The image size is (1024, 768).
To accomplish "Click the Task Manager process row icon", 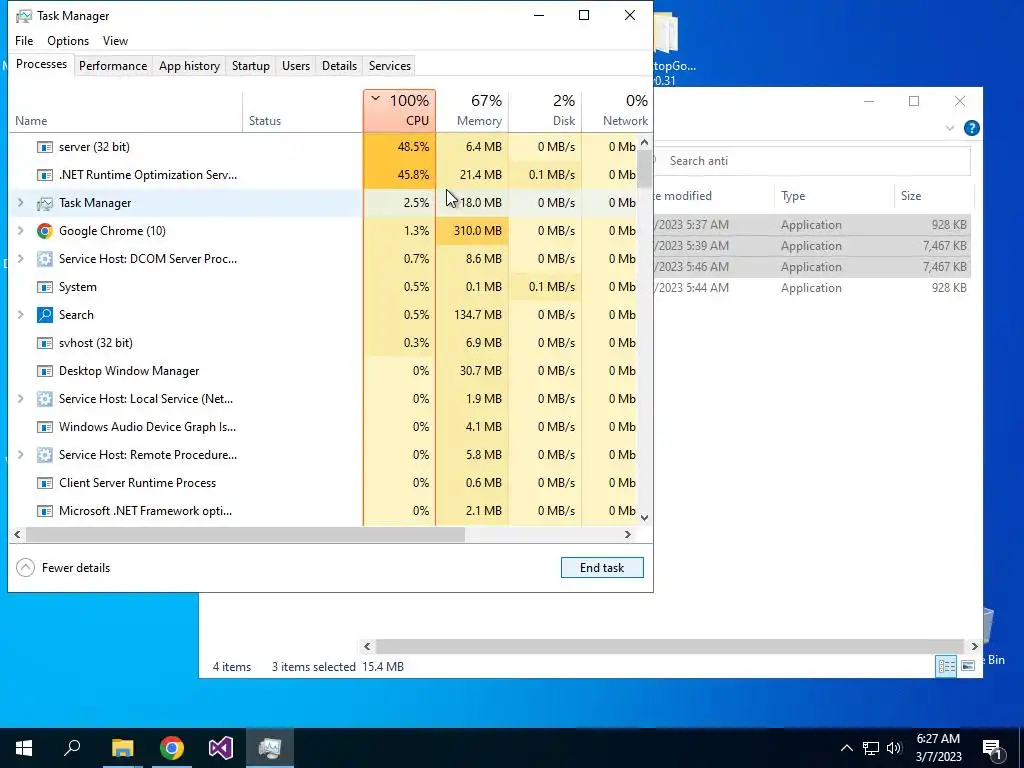I will coord(44,203).
